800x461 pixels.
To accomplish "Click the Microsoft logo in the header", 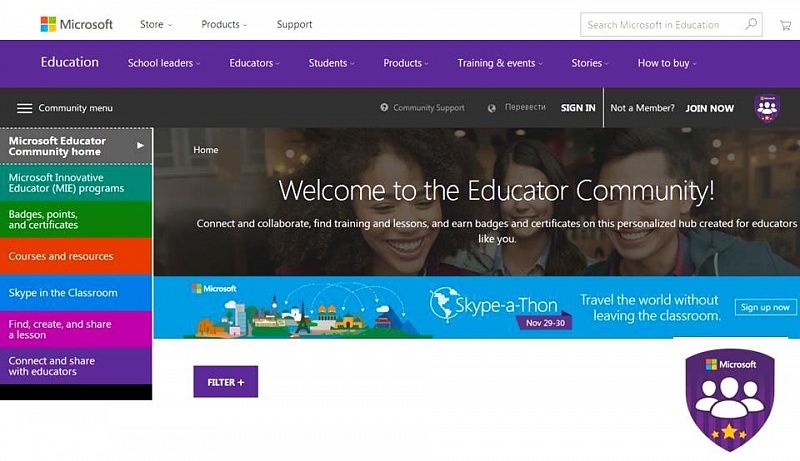I will point(77,24).
